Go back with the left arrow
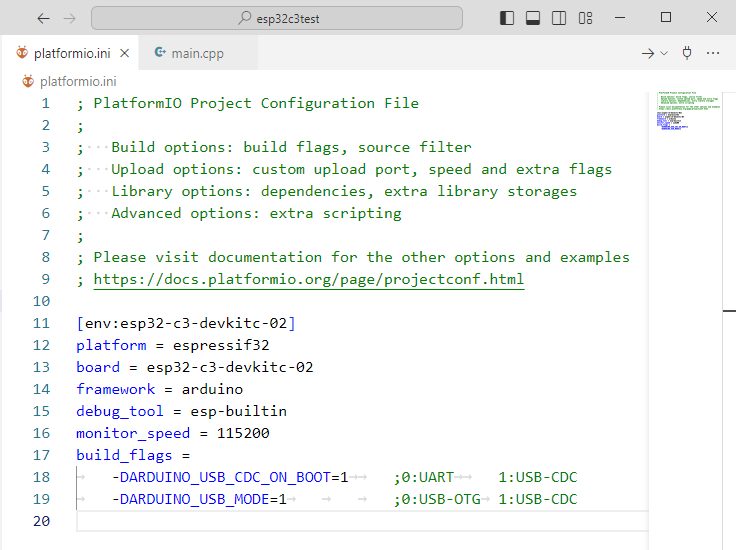Image resolution: width=736 pixels, height=550 pixels. pyautogui.click(x=43, y=18)
